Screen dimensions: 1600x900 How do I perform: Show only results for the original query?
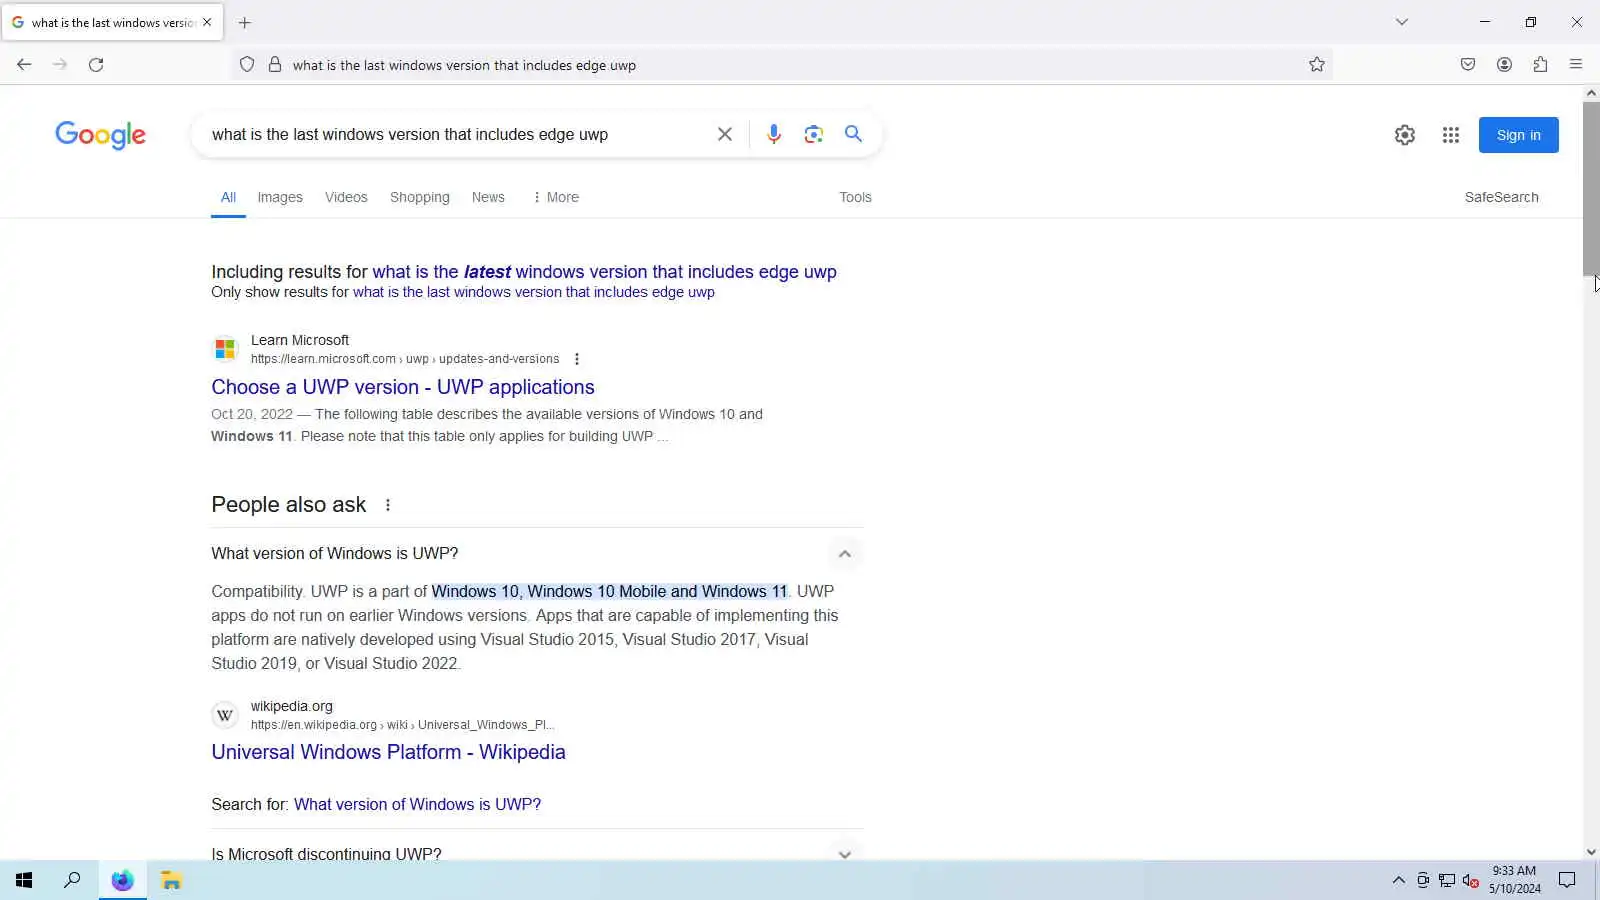533,292
